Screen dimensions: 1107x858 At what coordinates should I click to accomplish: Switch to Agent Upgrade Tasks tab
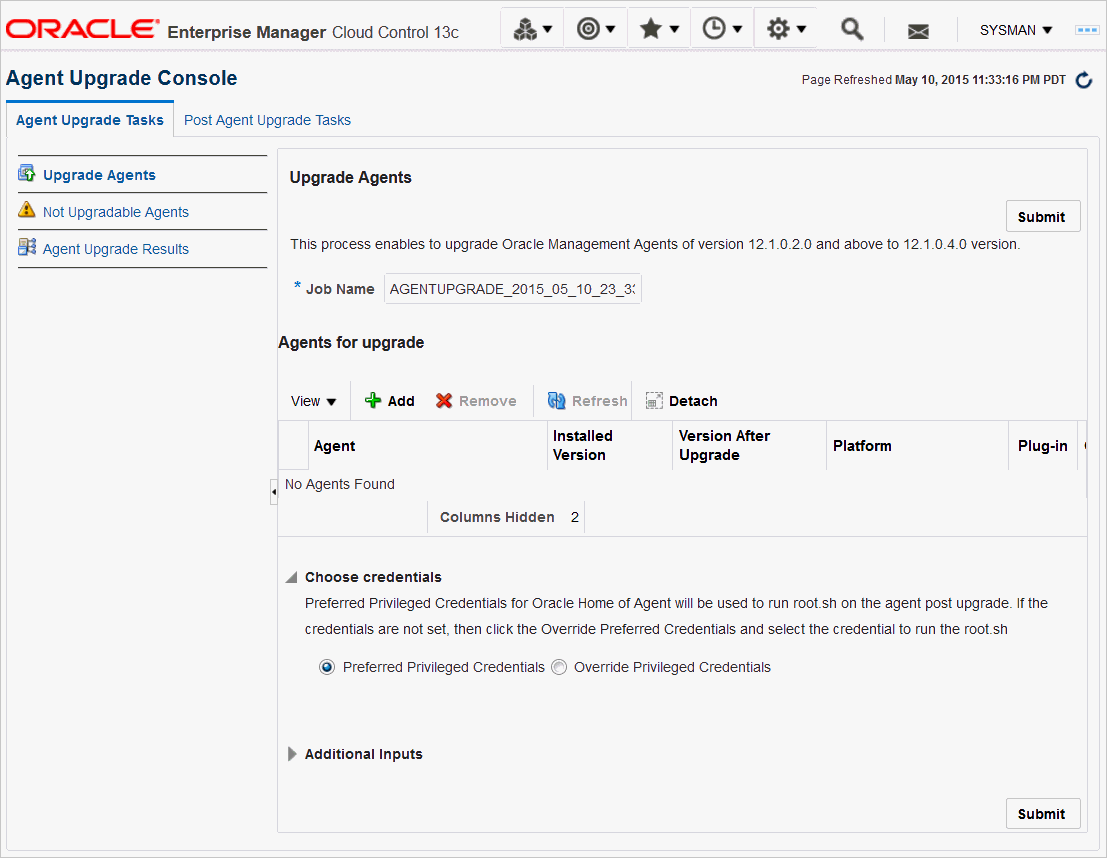90,120
